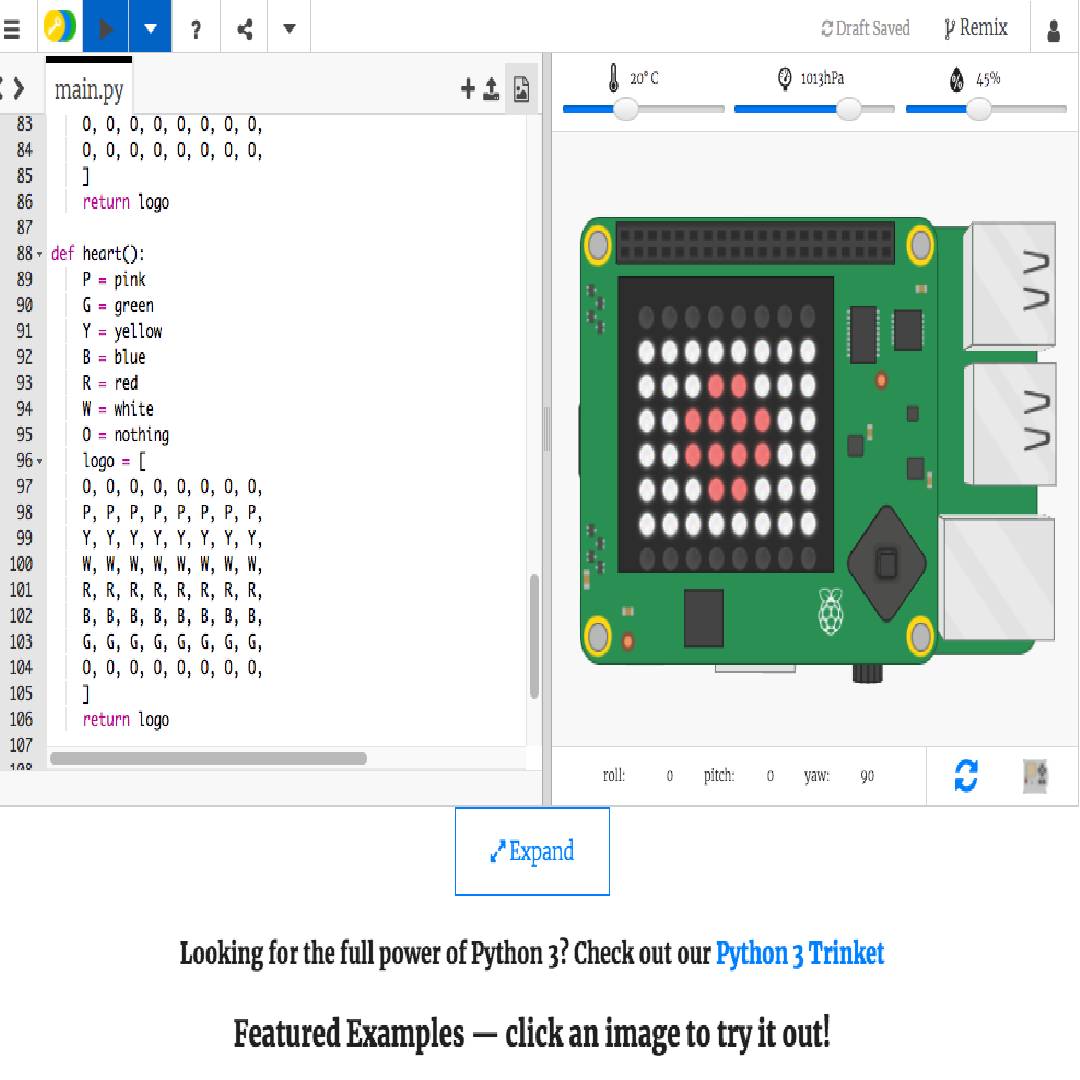The width and height of the screenshot is (1080, 1080).
Task: Open the hamburger menu
Action: click(x=12, y=28)
